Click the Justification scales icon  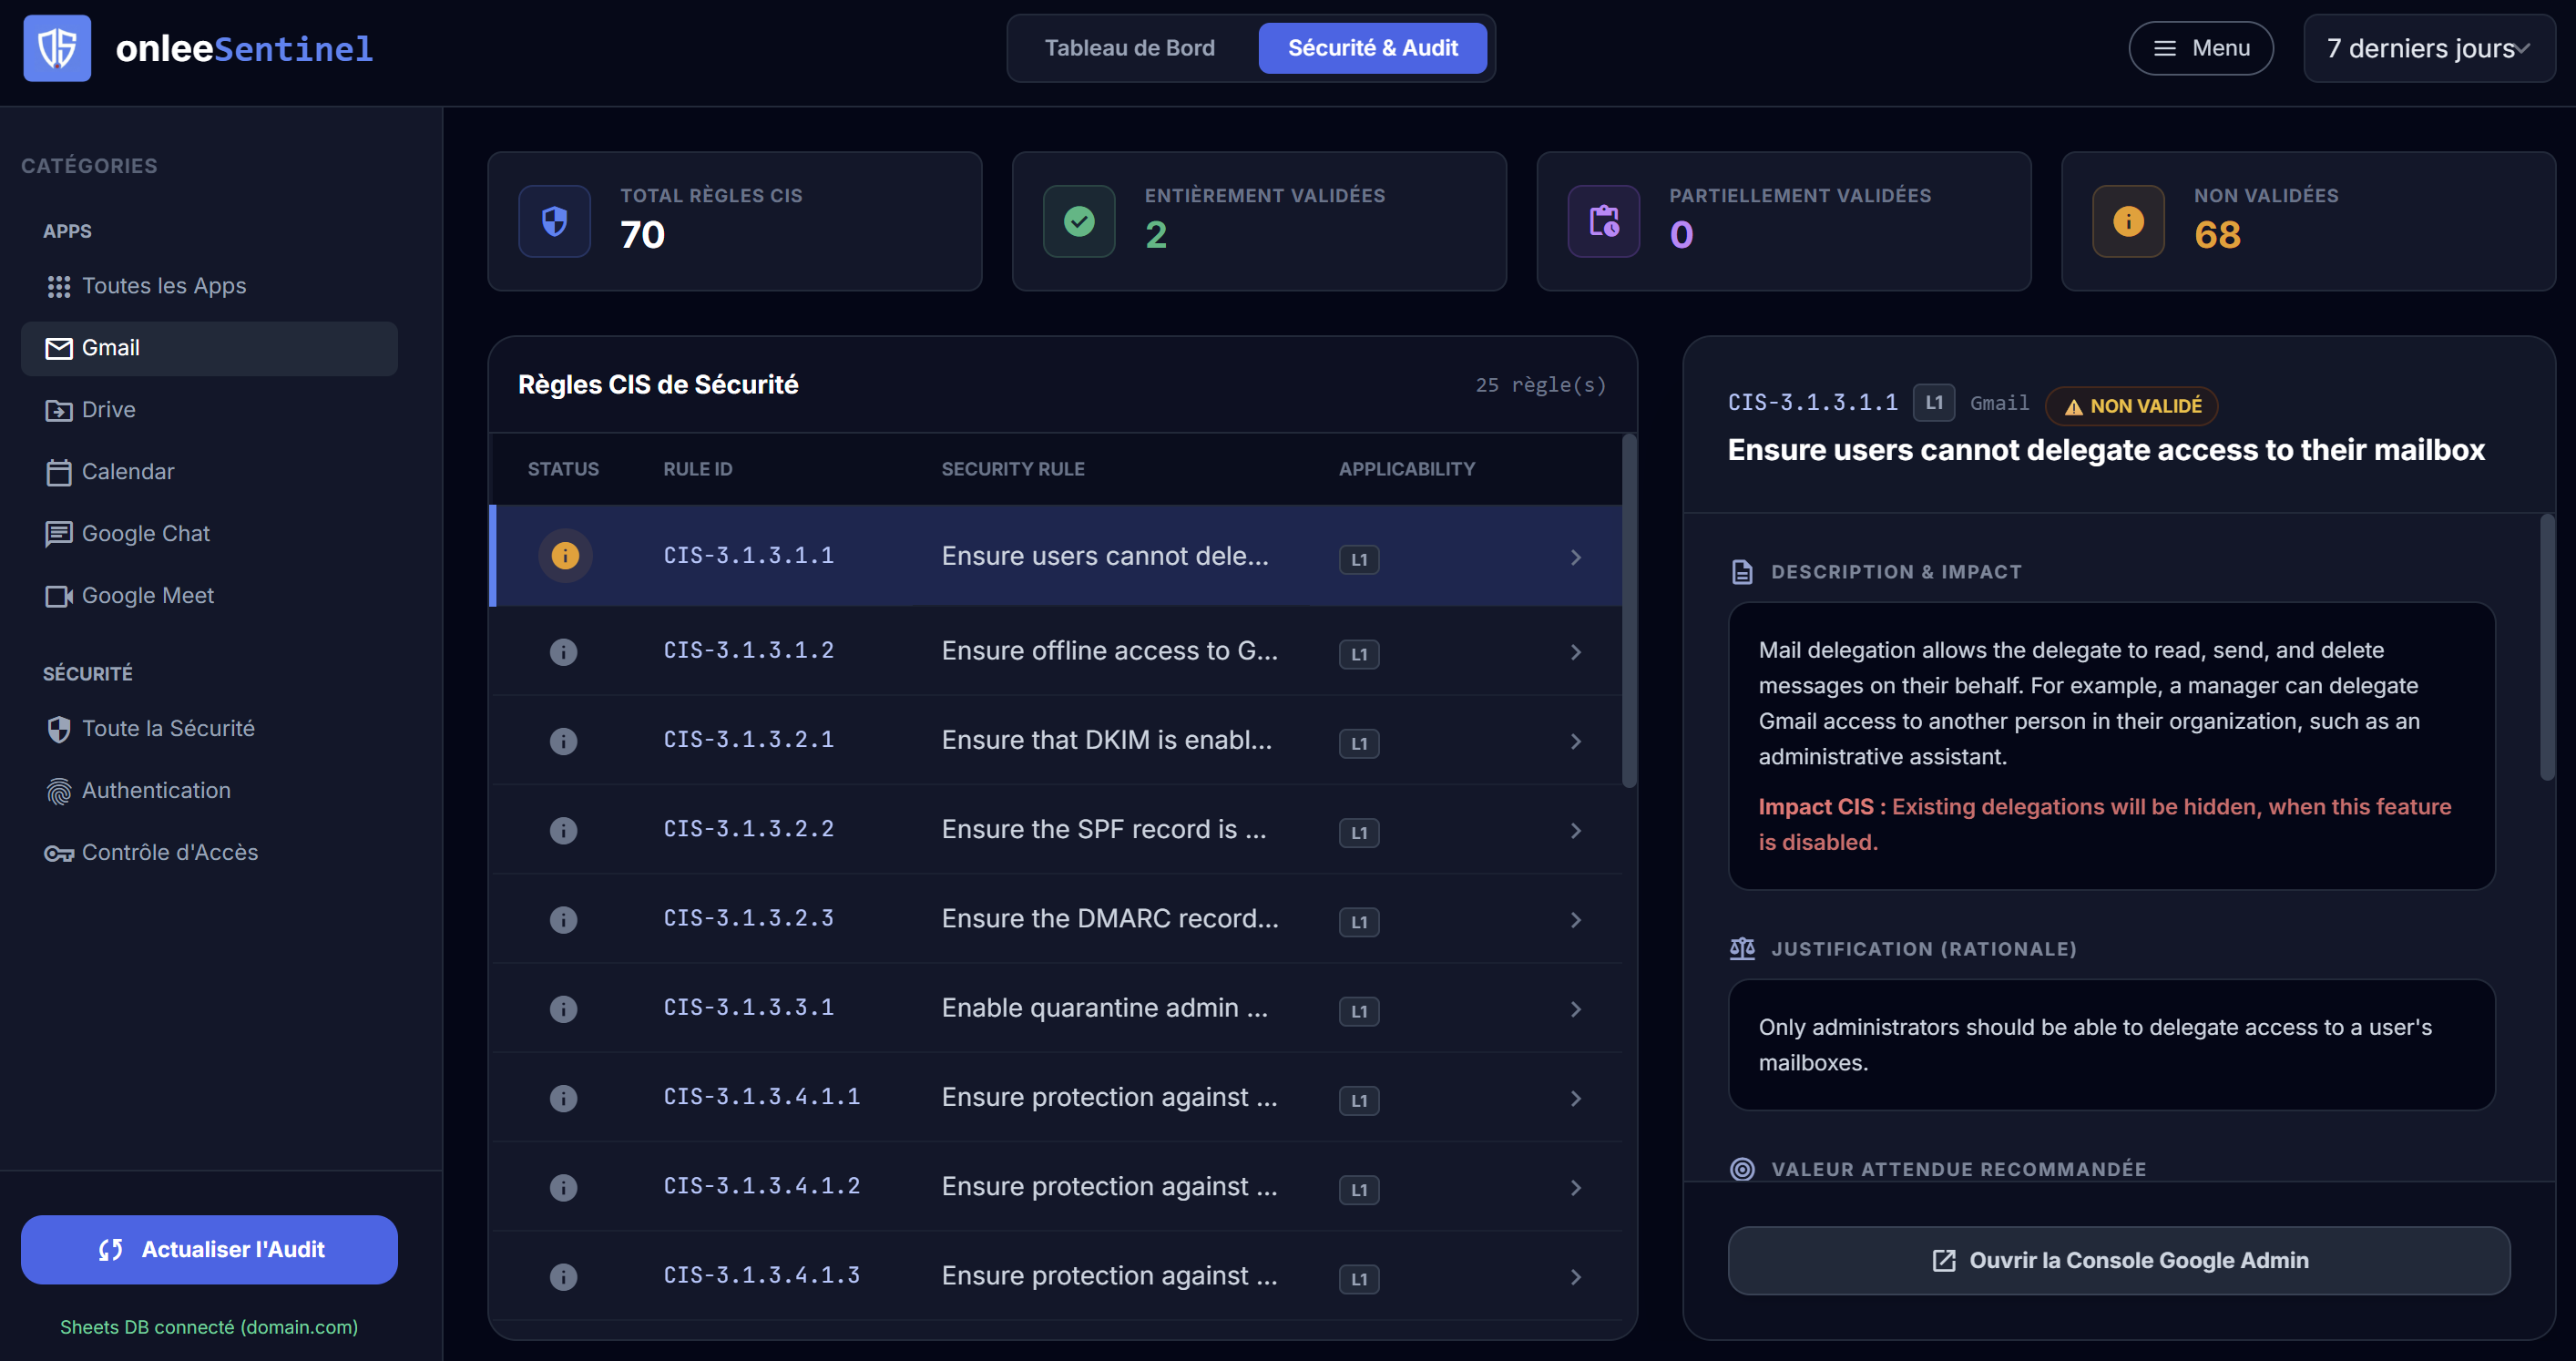click(x=1742, y=949)
